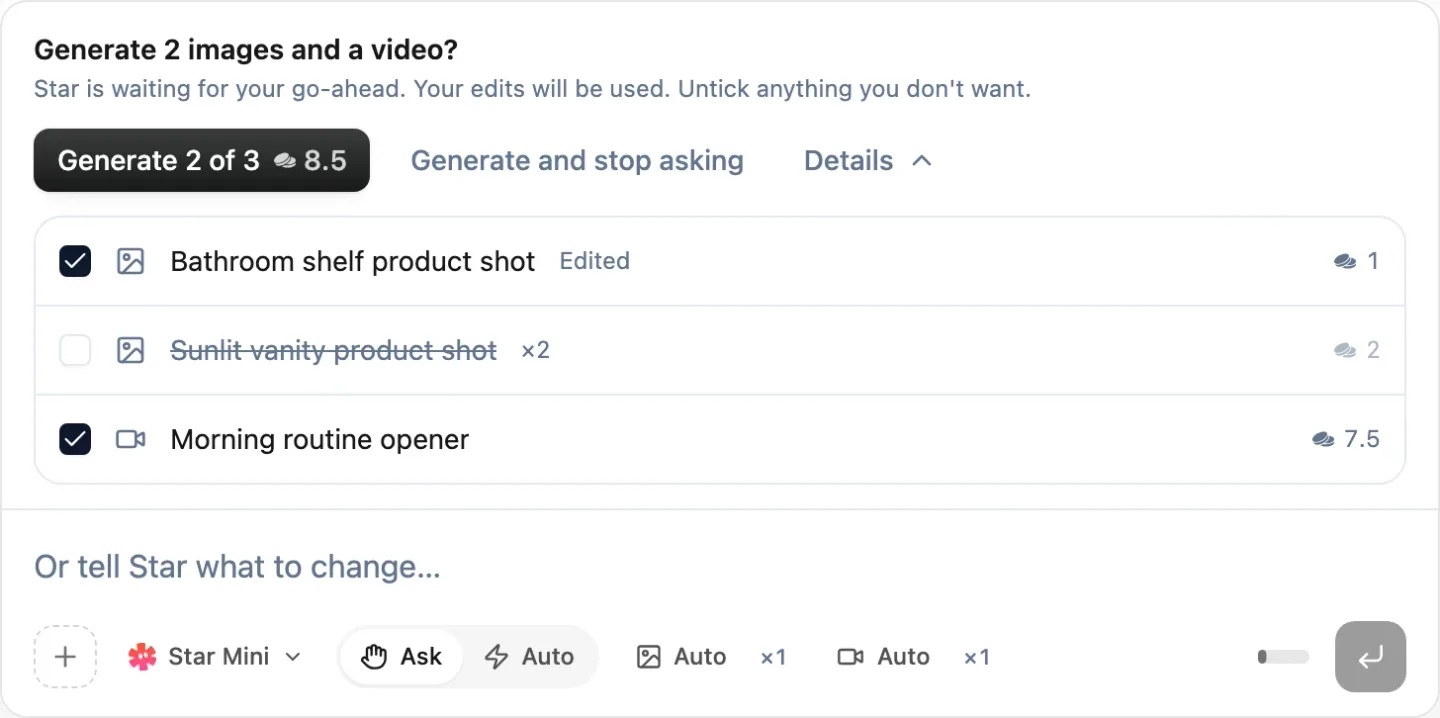Viewport: 1440px width, 718px height.
Task: Select the Morning routine opener title
Action: tap(320, 439)
